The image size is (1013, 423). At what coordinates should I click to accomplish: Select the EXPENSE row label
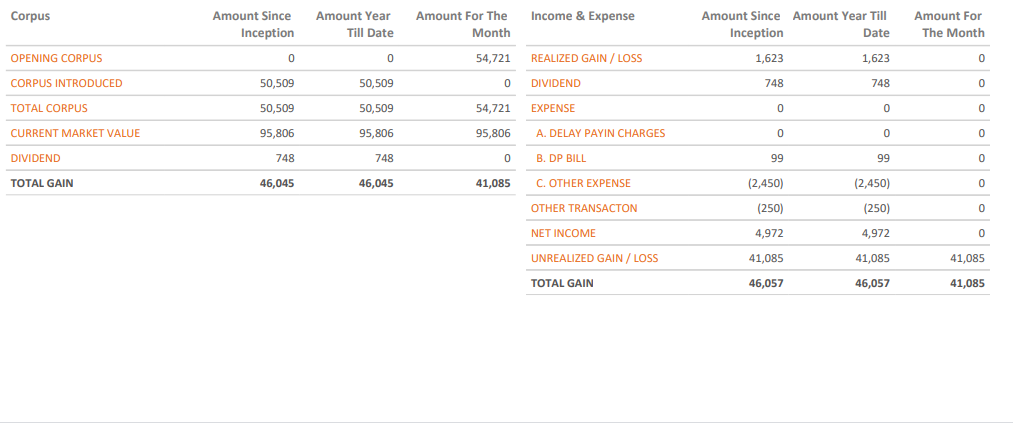(x=553, y=108)
